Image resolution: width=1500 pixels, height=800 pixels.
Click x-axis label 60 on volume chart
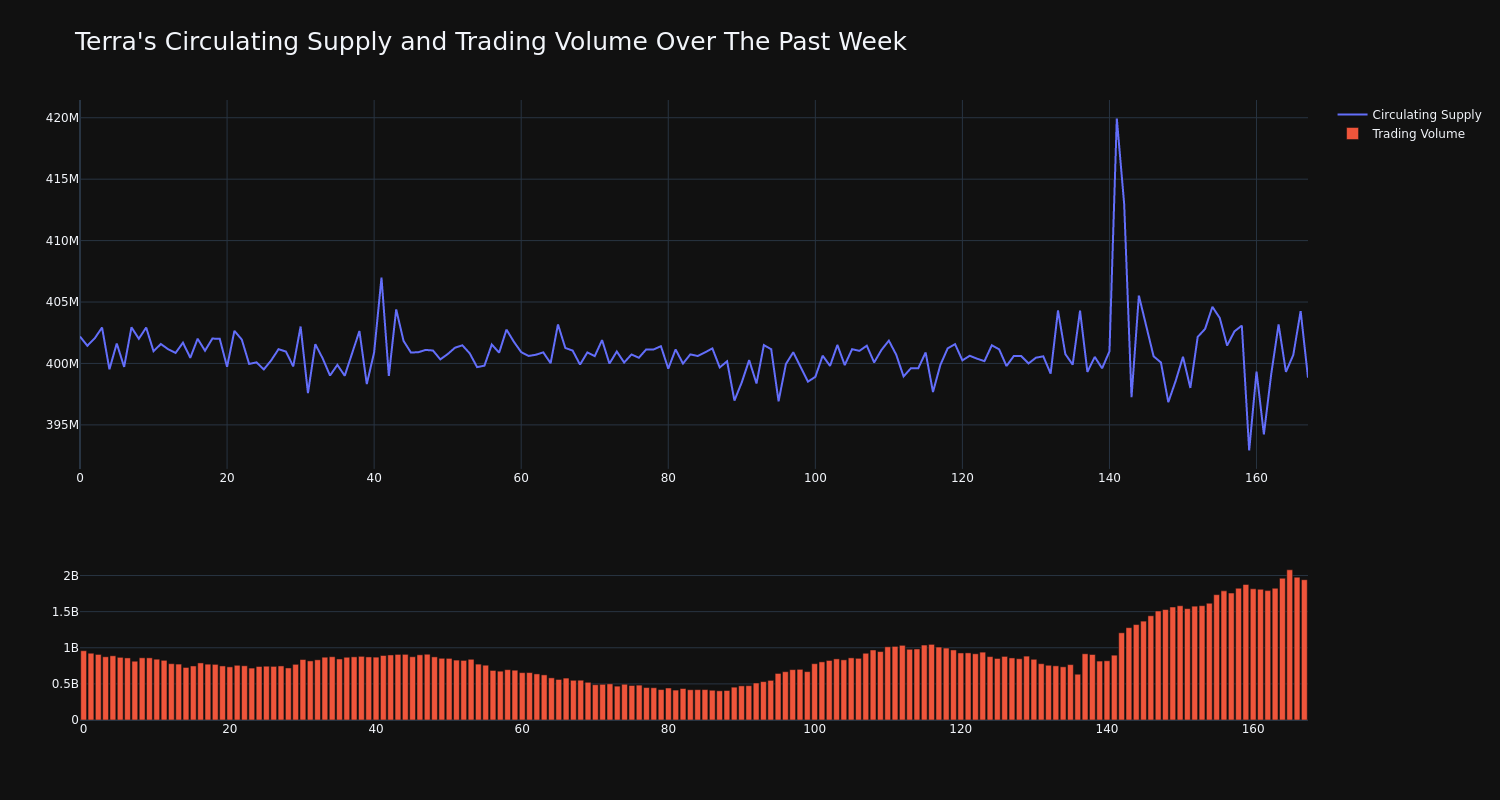522,729
